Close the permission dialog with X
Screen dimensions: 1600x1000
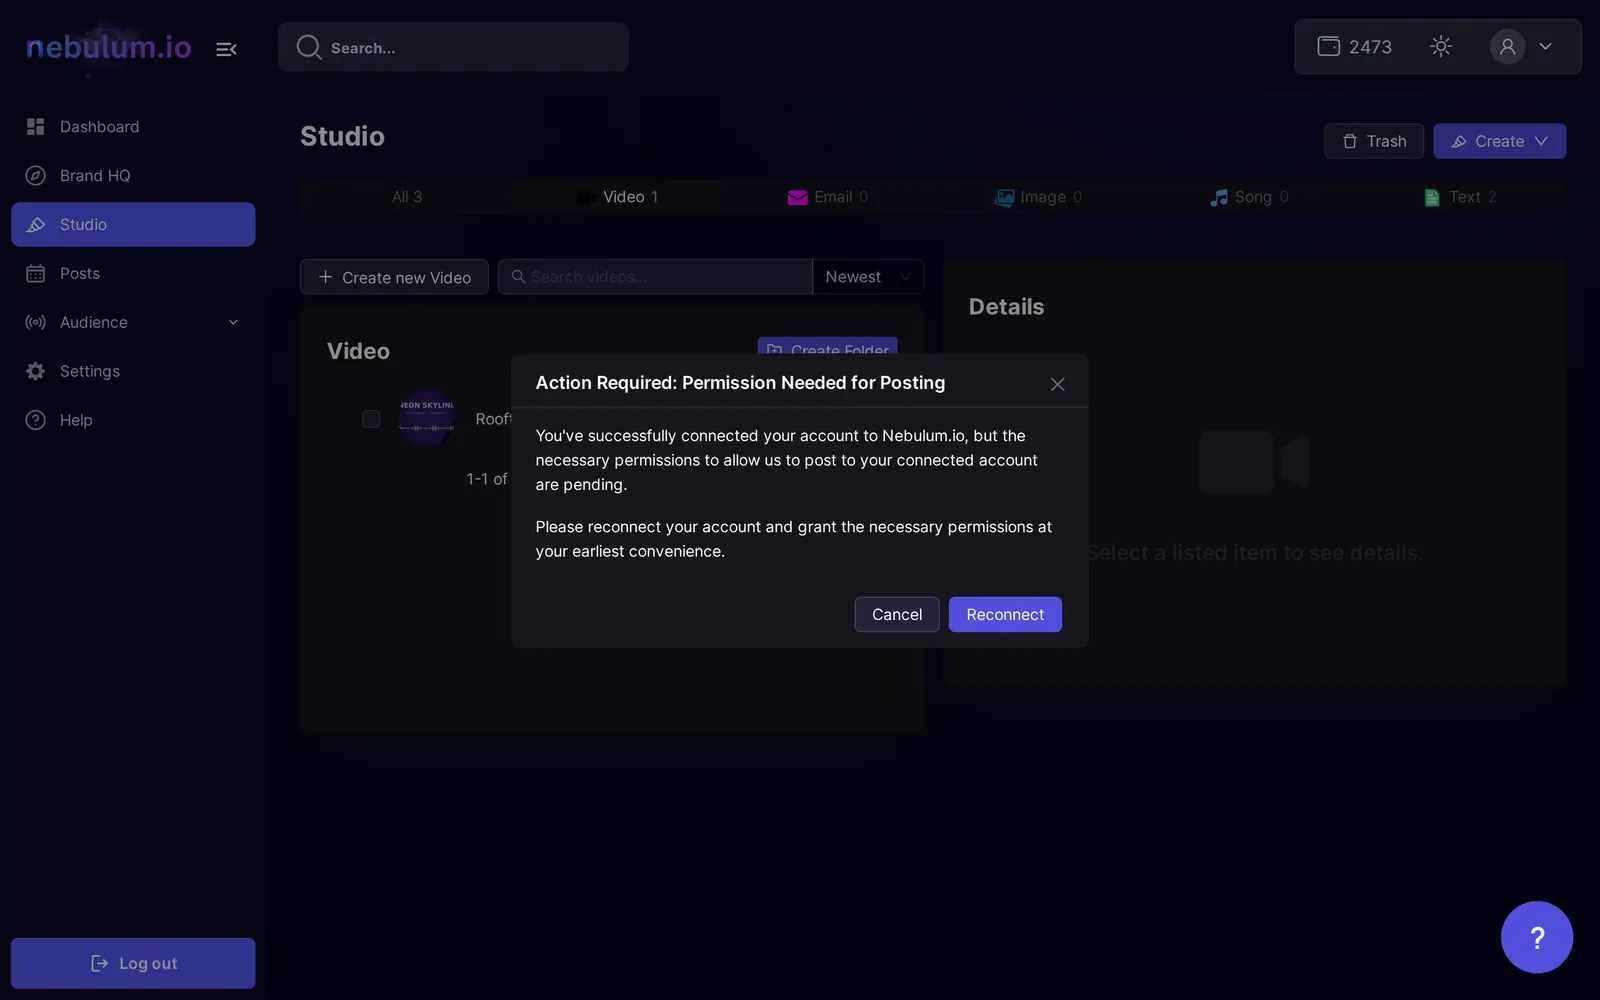pos(1057,384)
